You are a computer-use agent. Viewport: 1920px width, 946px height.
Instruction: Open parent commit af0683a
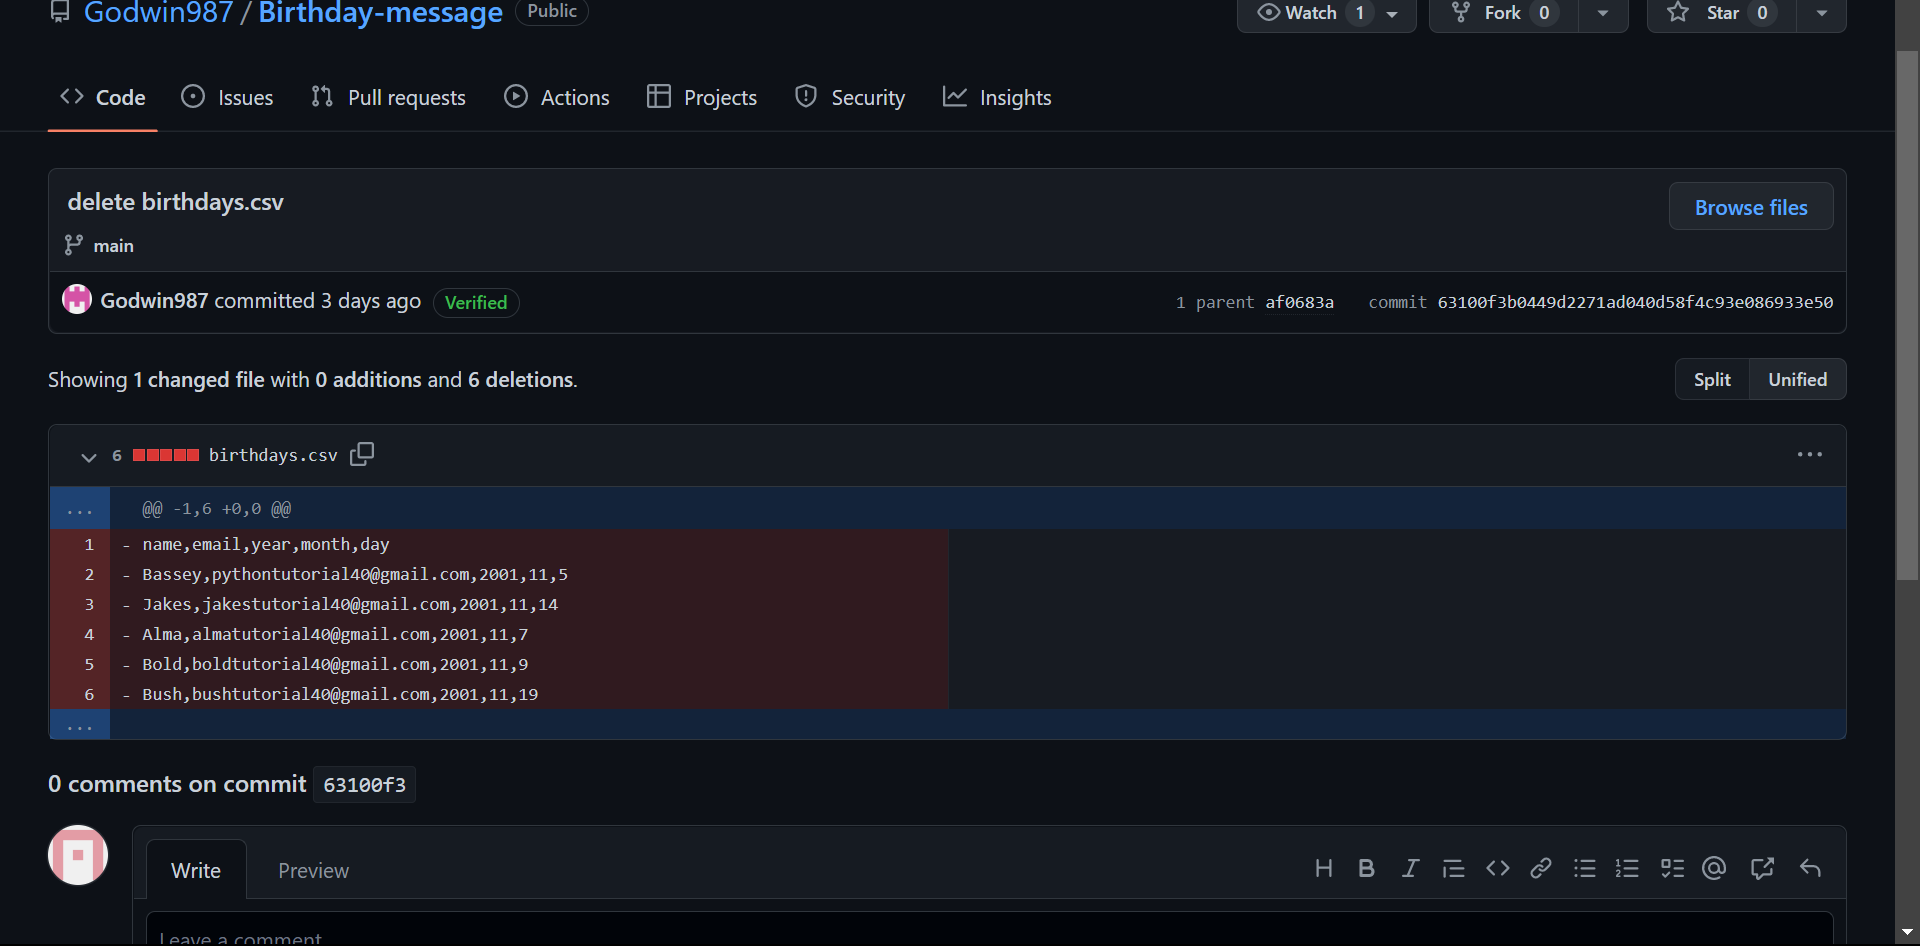[1299, 301]
